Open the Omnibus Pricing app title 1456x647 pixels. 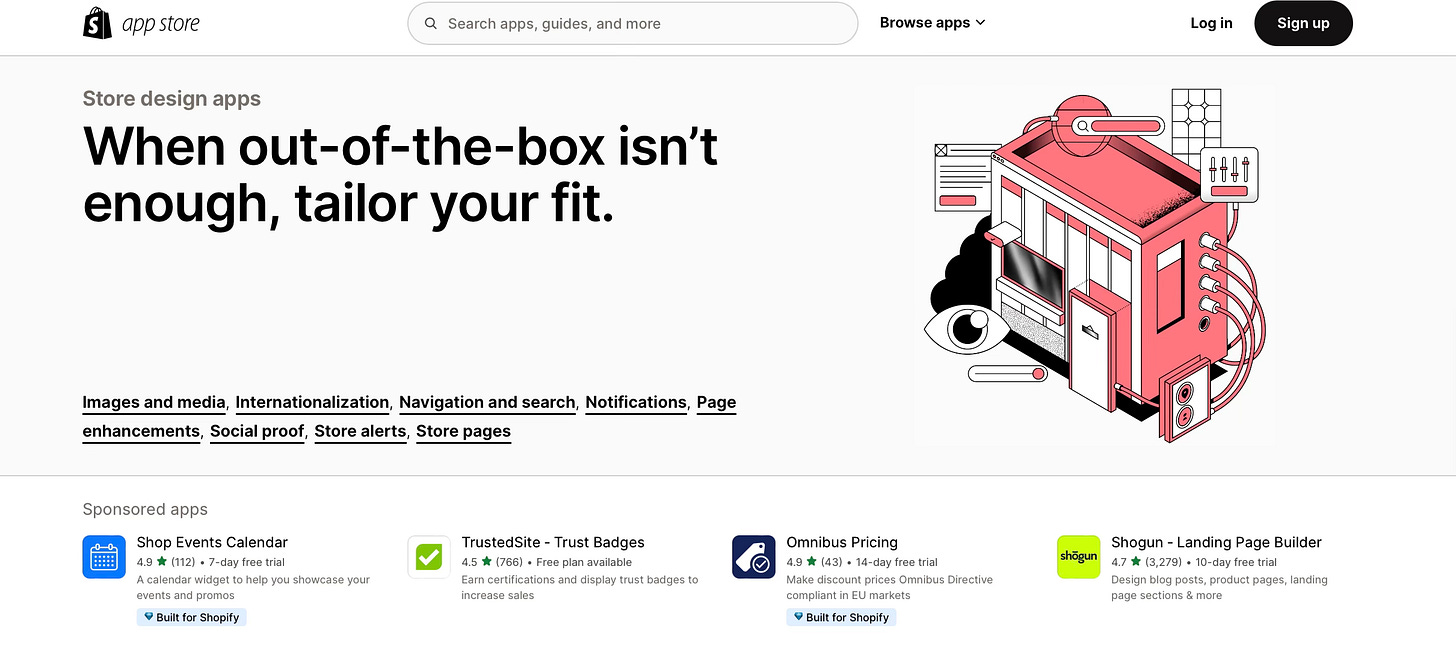coord(842,542)
